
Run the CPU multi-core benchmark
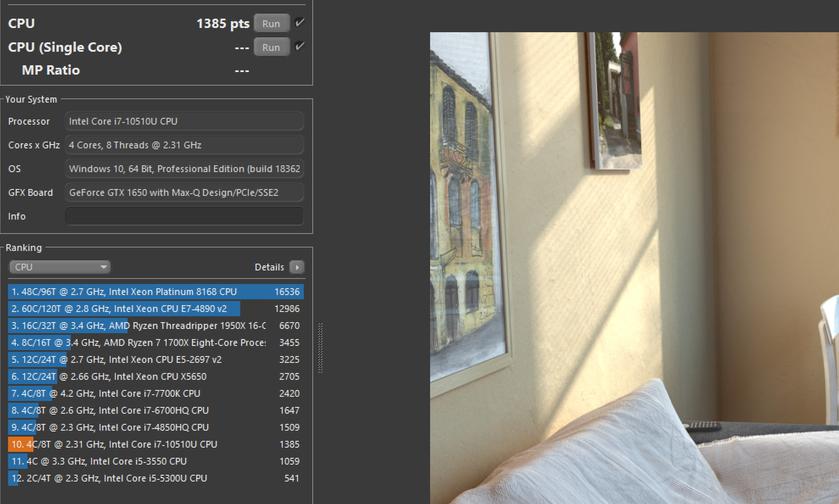pyautogui.click(x=271, y=23)
